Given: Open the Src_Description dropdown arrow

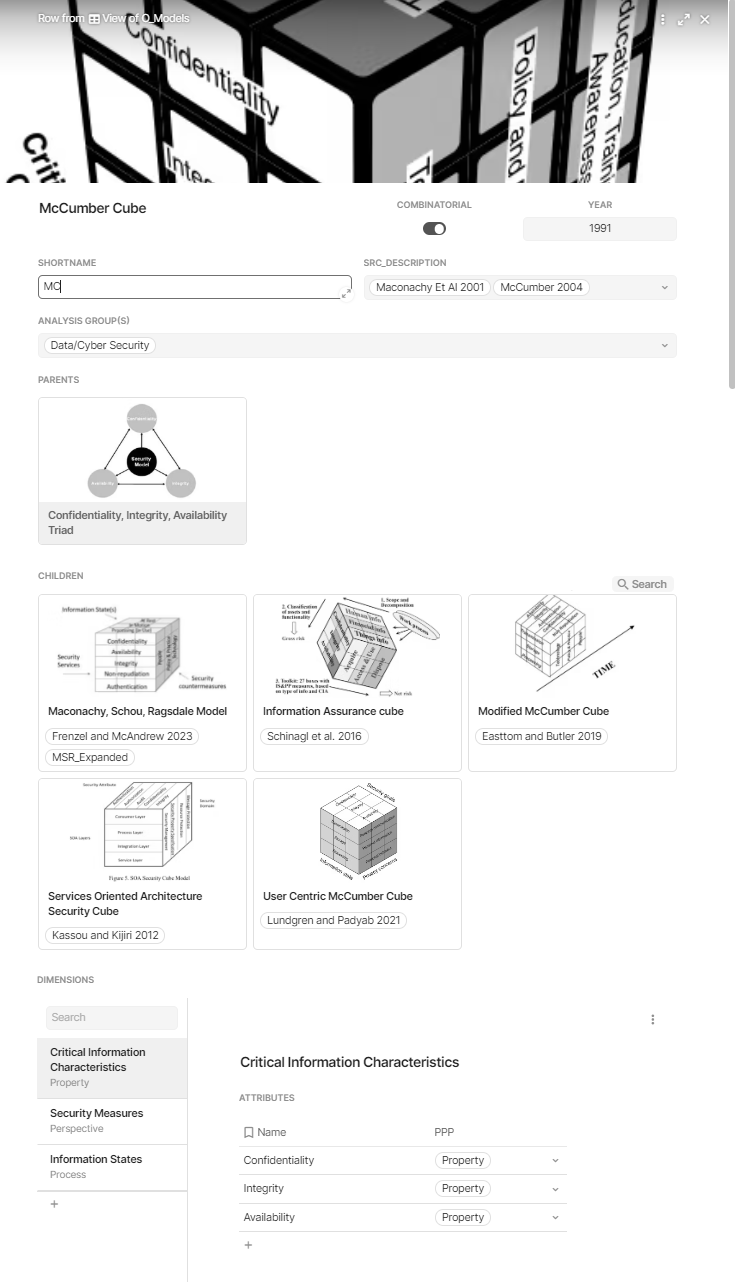Looking at the screenshot, I should pyautogui.click(x=664, y=288).
